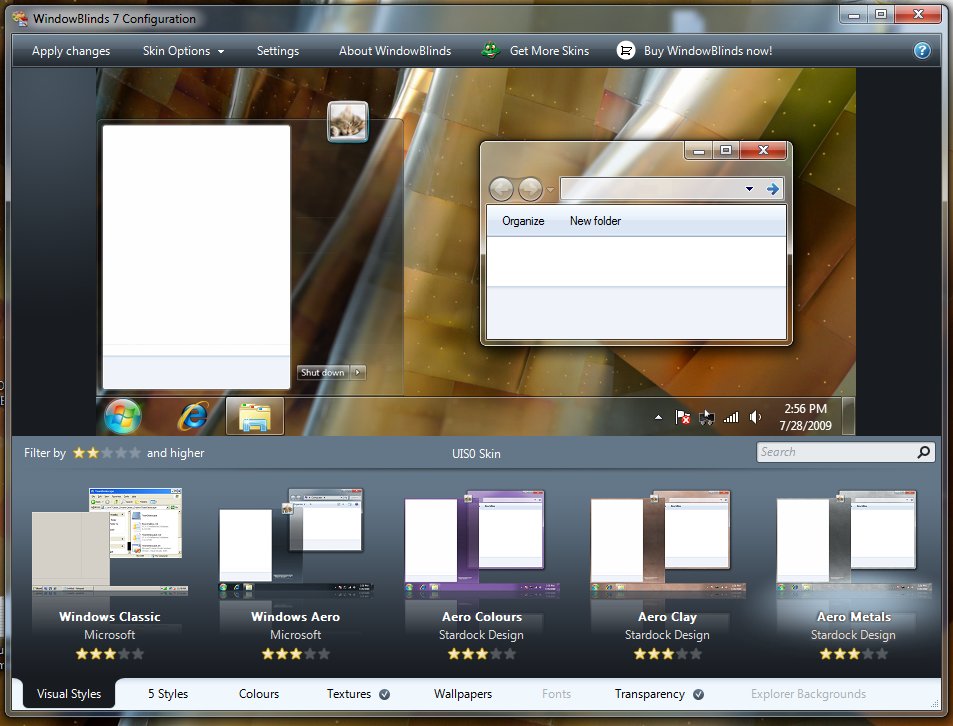Select the Explorer Backgrounds tab
Viewport: 953px width, 726px height.
click(x=808, y=694)
